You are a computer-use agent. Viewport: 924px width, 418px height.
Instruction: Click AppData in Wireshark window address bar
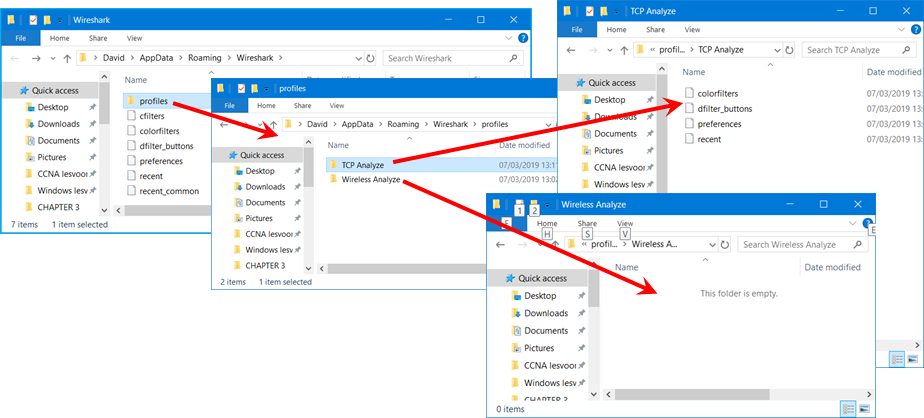click(x=156, y=58)
